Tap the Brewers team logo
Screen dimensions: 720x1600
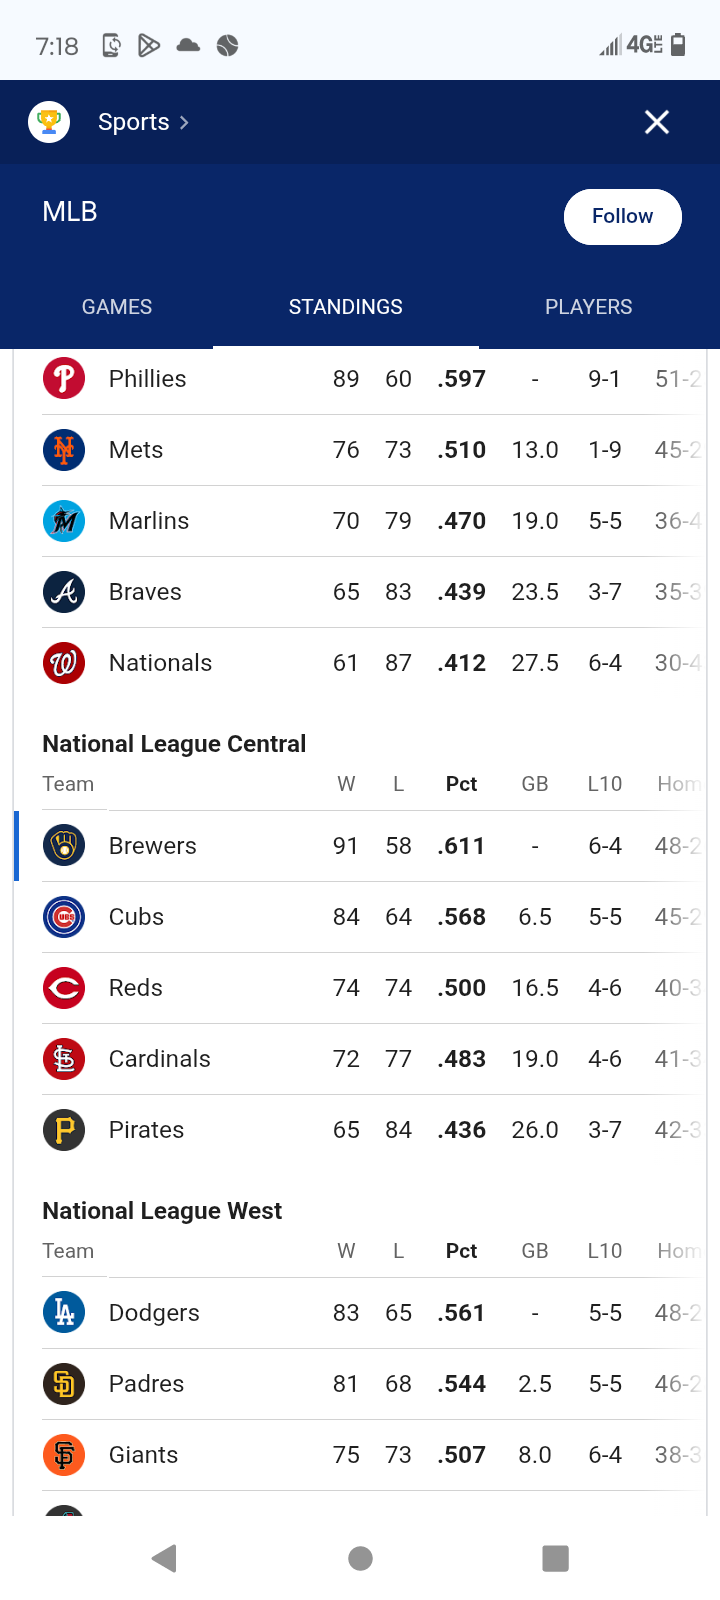click(x=64, y=846)
